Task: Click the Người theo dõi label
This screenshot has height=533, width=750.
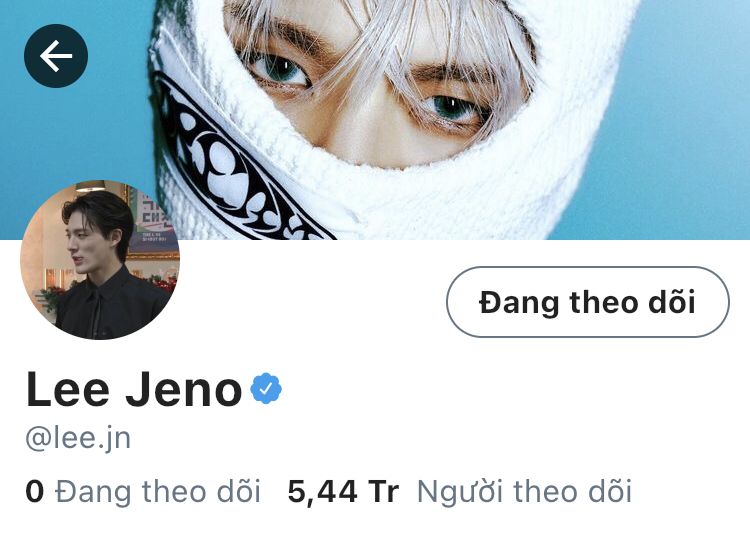Action: pyautogui.click(x=525, y=491)
